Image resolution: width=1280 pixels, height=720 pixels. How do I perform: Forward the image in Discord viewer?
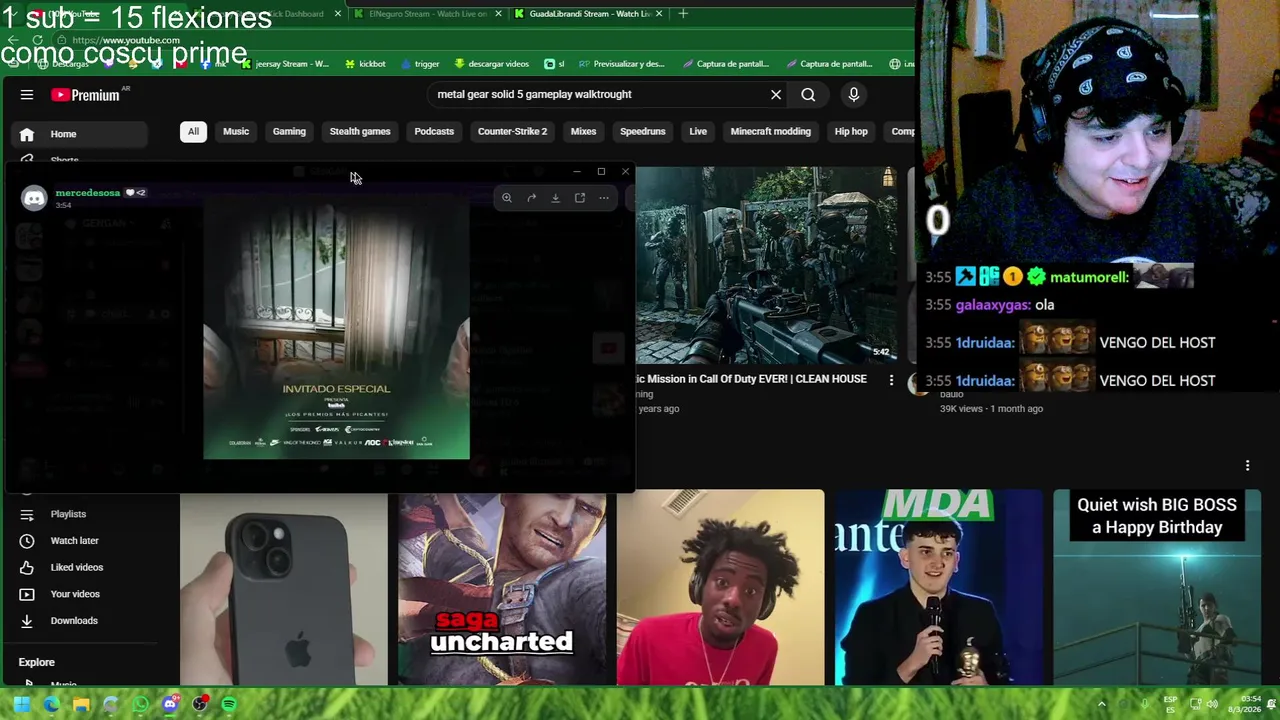click(531, 198)
